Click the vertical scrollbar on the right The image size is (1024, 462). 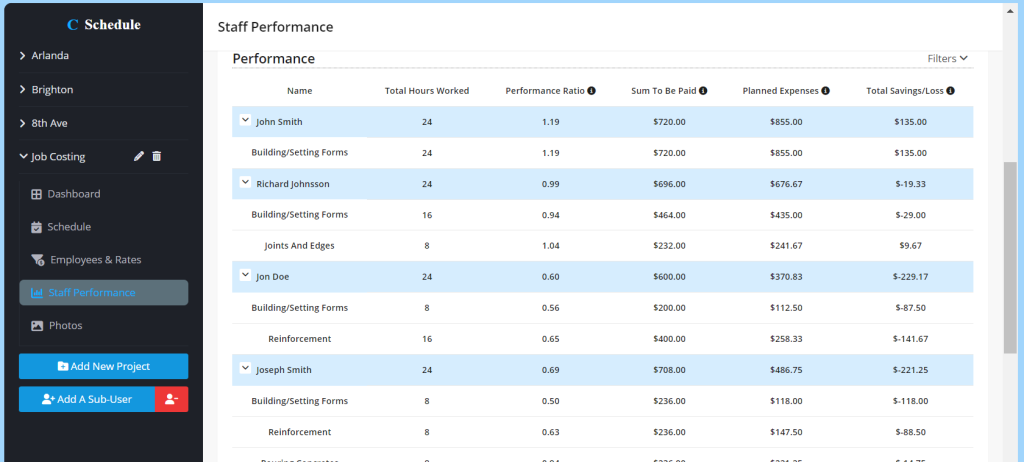tap(1010, 257)
